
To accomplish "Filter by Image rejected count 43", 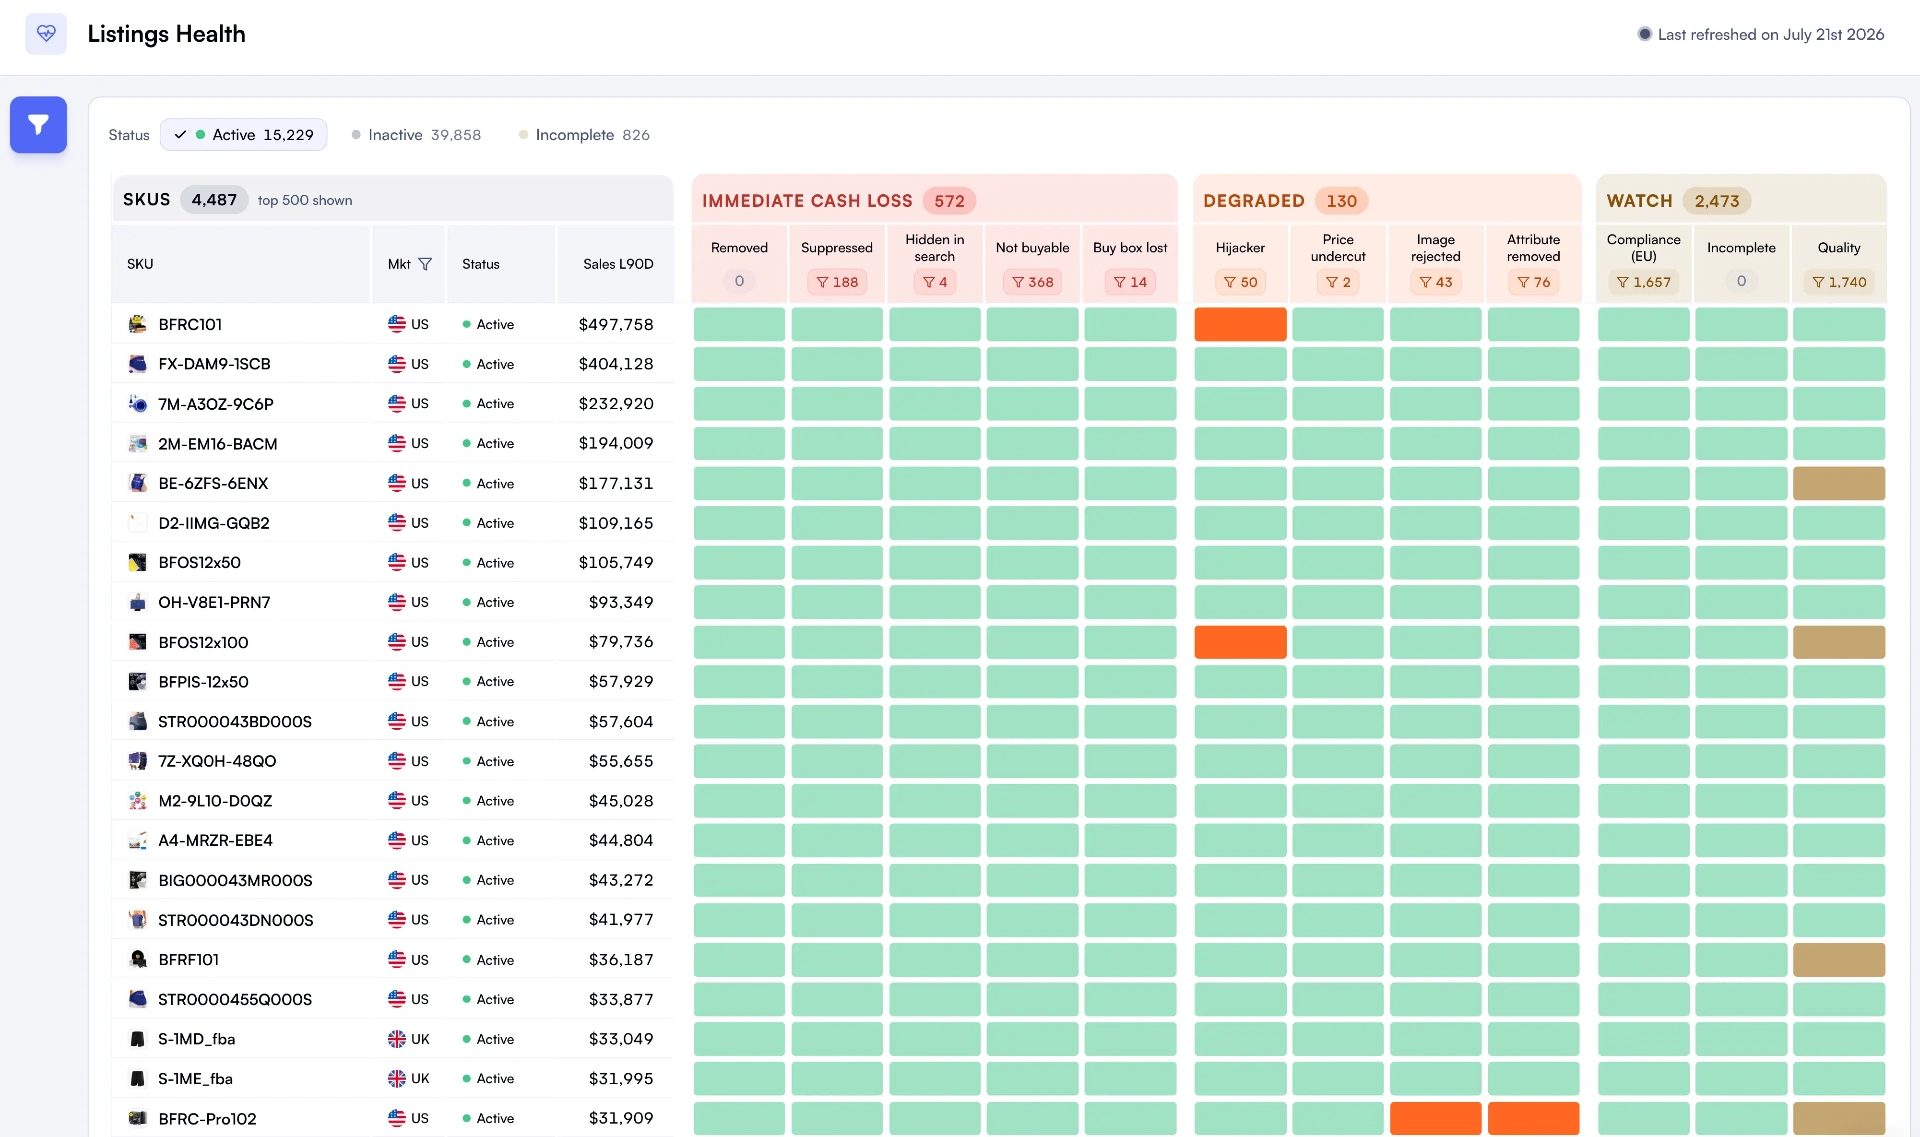I will pyautogui.click(x=1435, y=282).
